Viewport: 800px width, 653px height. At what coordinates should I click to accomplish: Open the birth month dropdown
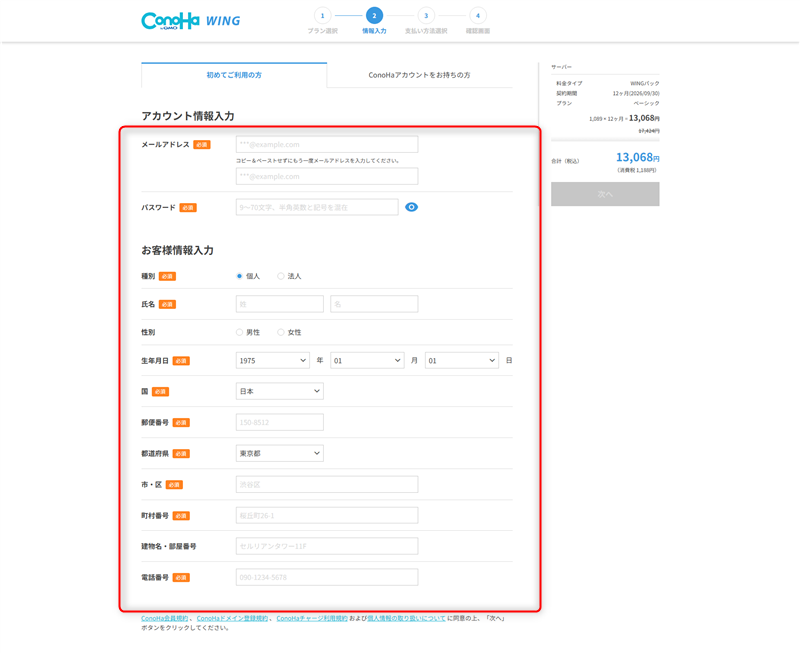coord(367,360)
